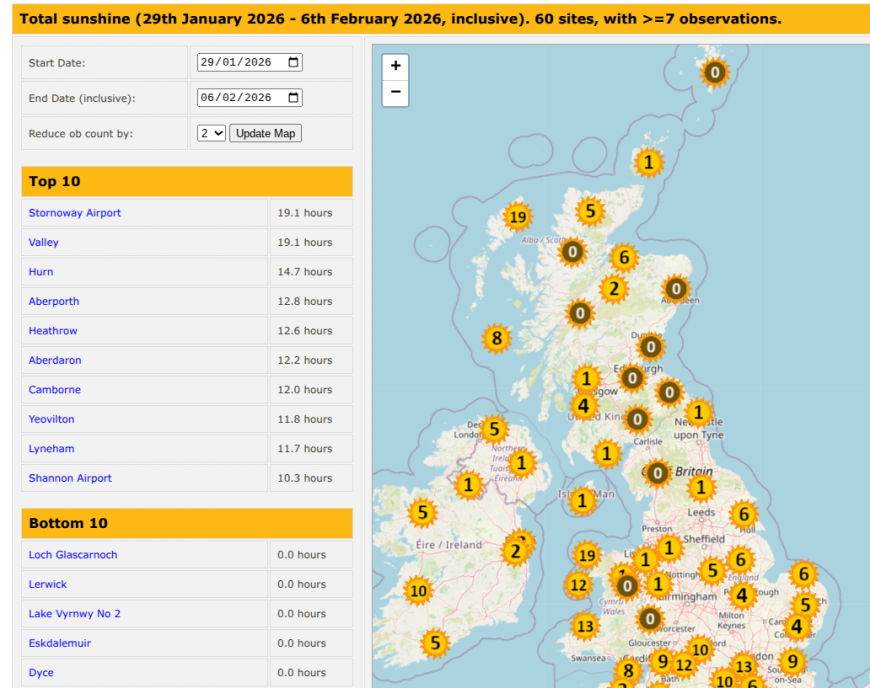Image resolution: width=870 pixels, height=688 pixels.
Task: Click the sun marker showing 10 in southwest Ireland
Action: point(418,591)
